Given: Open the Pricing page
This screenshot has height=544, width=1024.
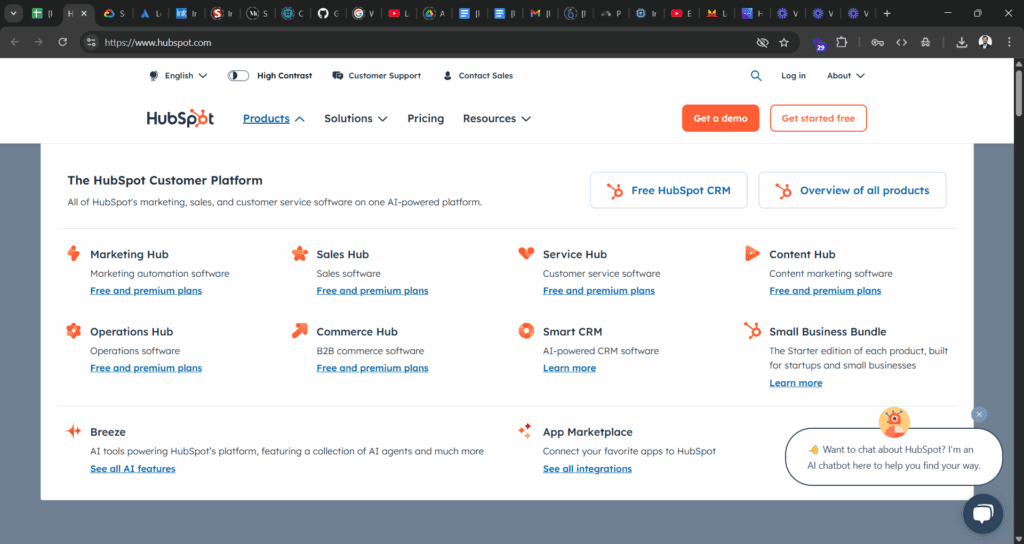Looking at the screenshot, I should click(426, 118).
